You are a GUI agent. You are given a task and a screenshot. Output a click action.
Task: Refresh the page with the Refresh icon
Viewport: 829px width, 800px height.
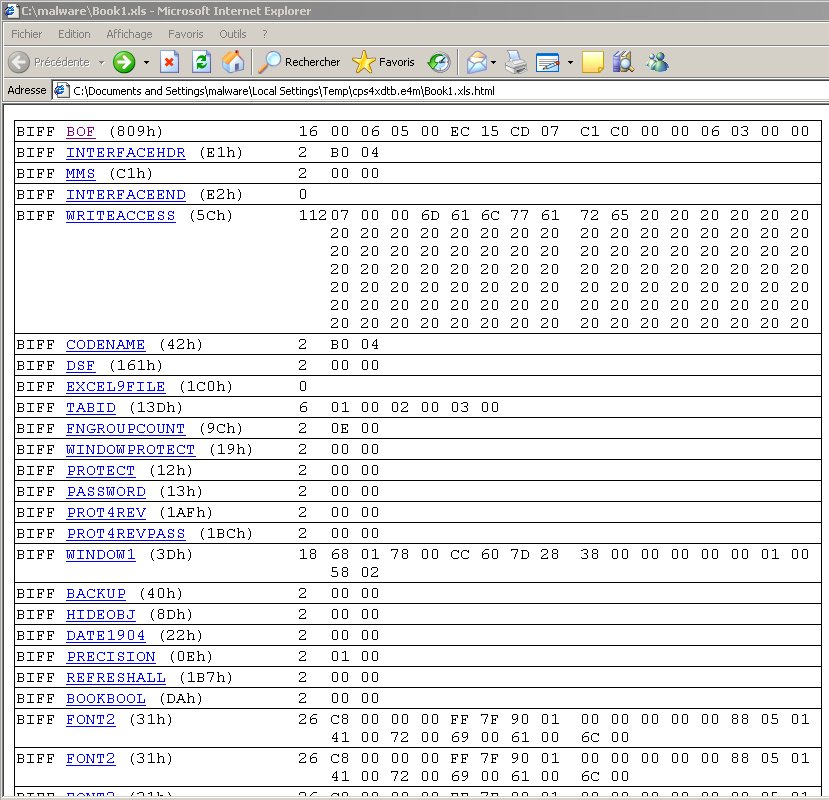pos(201,62)
